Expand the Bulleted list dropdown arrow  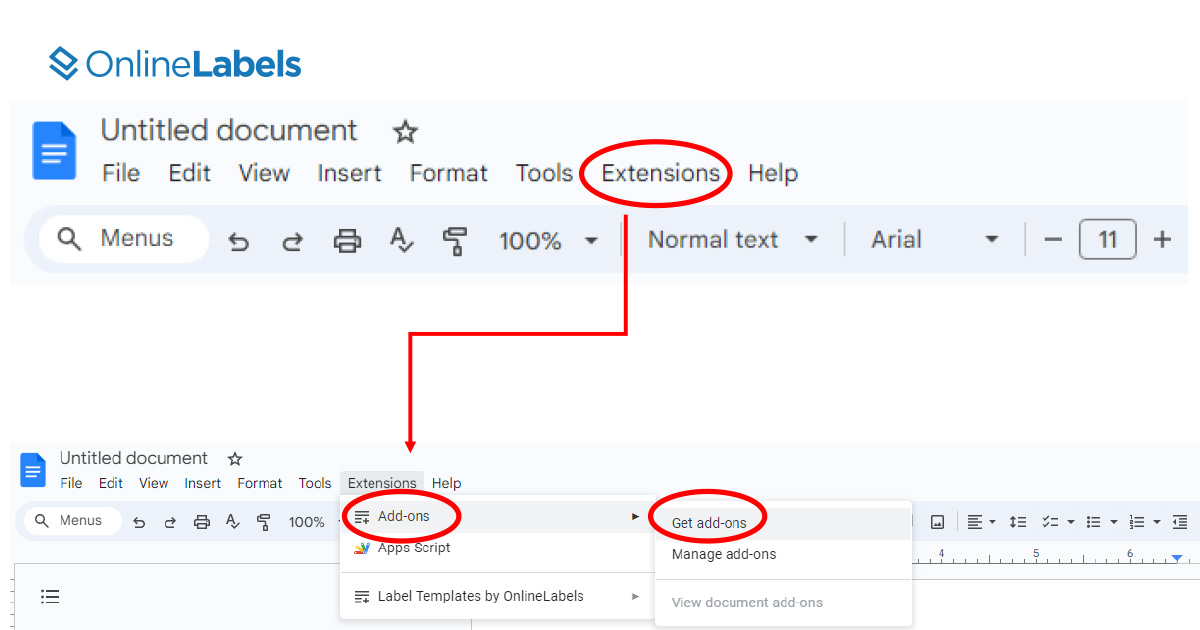coord(1114,522)
